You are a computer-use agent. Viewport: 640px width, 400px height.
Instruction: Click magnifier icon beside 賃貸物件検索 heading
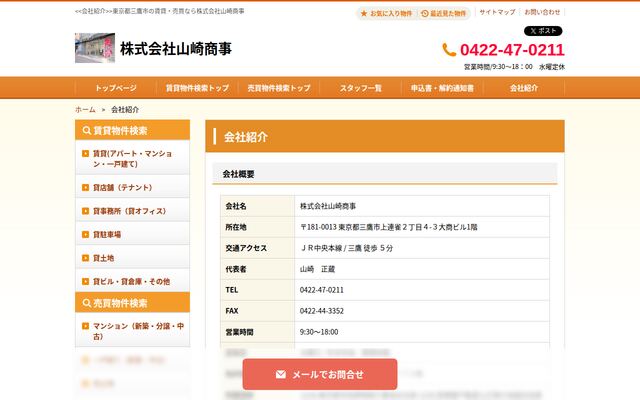(87, 131)
